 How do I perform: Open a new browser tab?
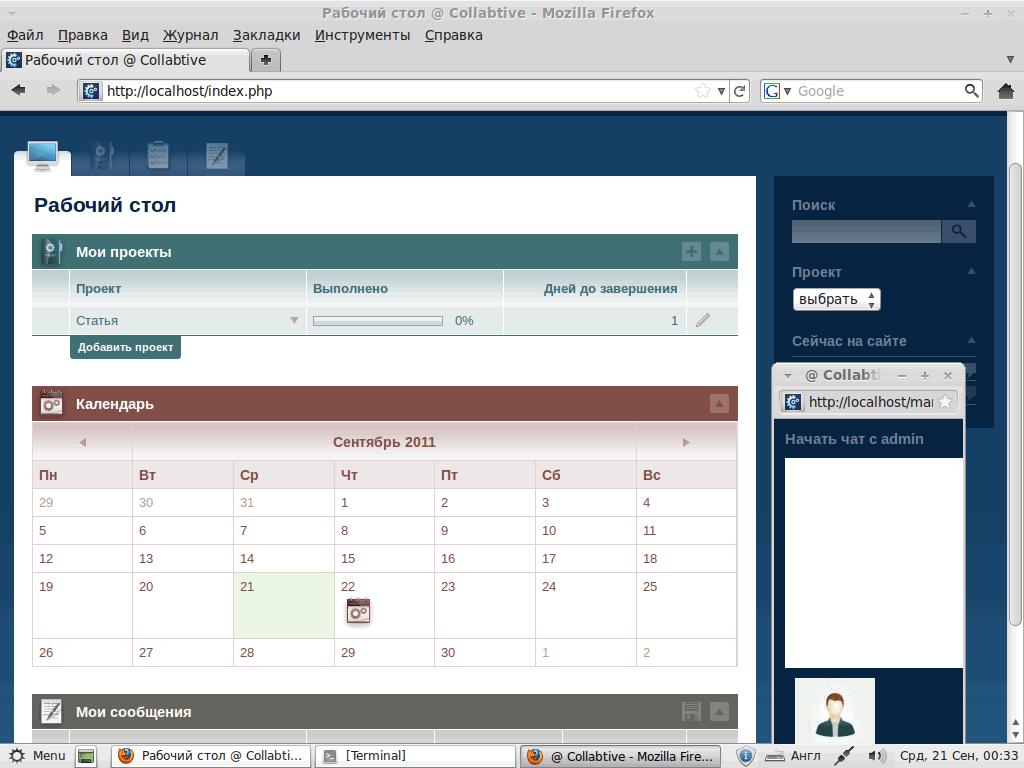coord(266,60)
